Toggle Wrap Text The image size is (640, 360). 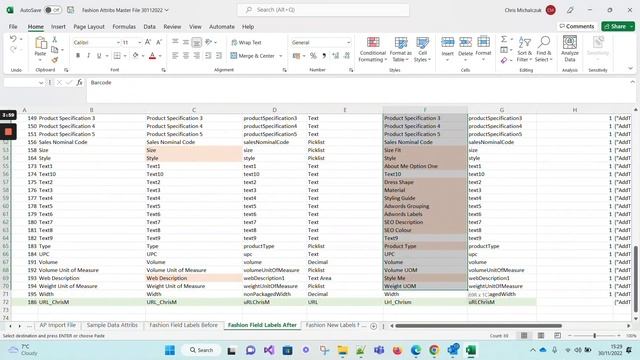coord(246,42)
